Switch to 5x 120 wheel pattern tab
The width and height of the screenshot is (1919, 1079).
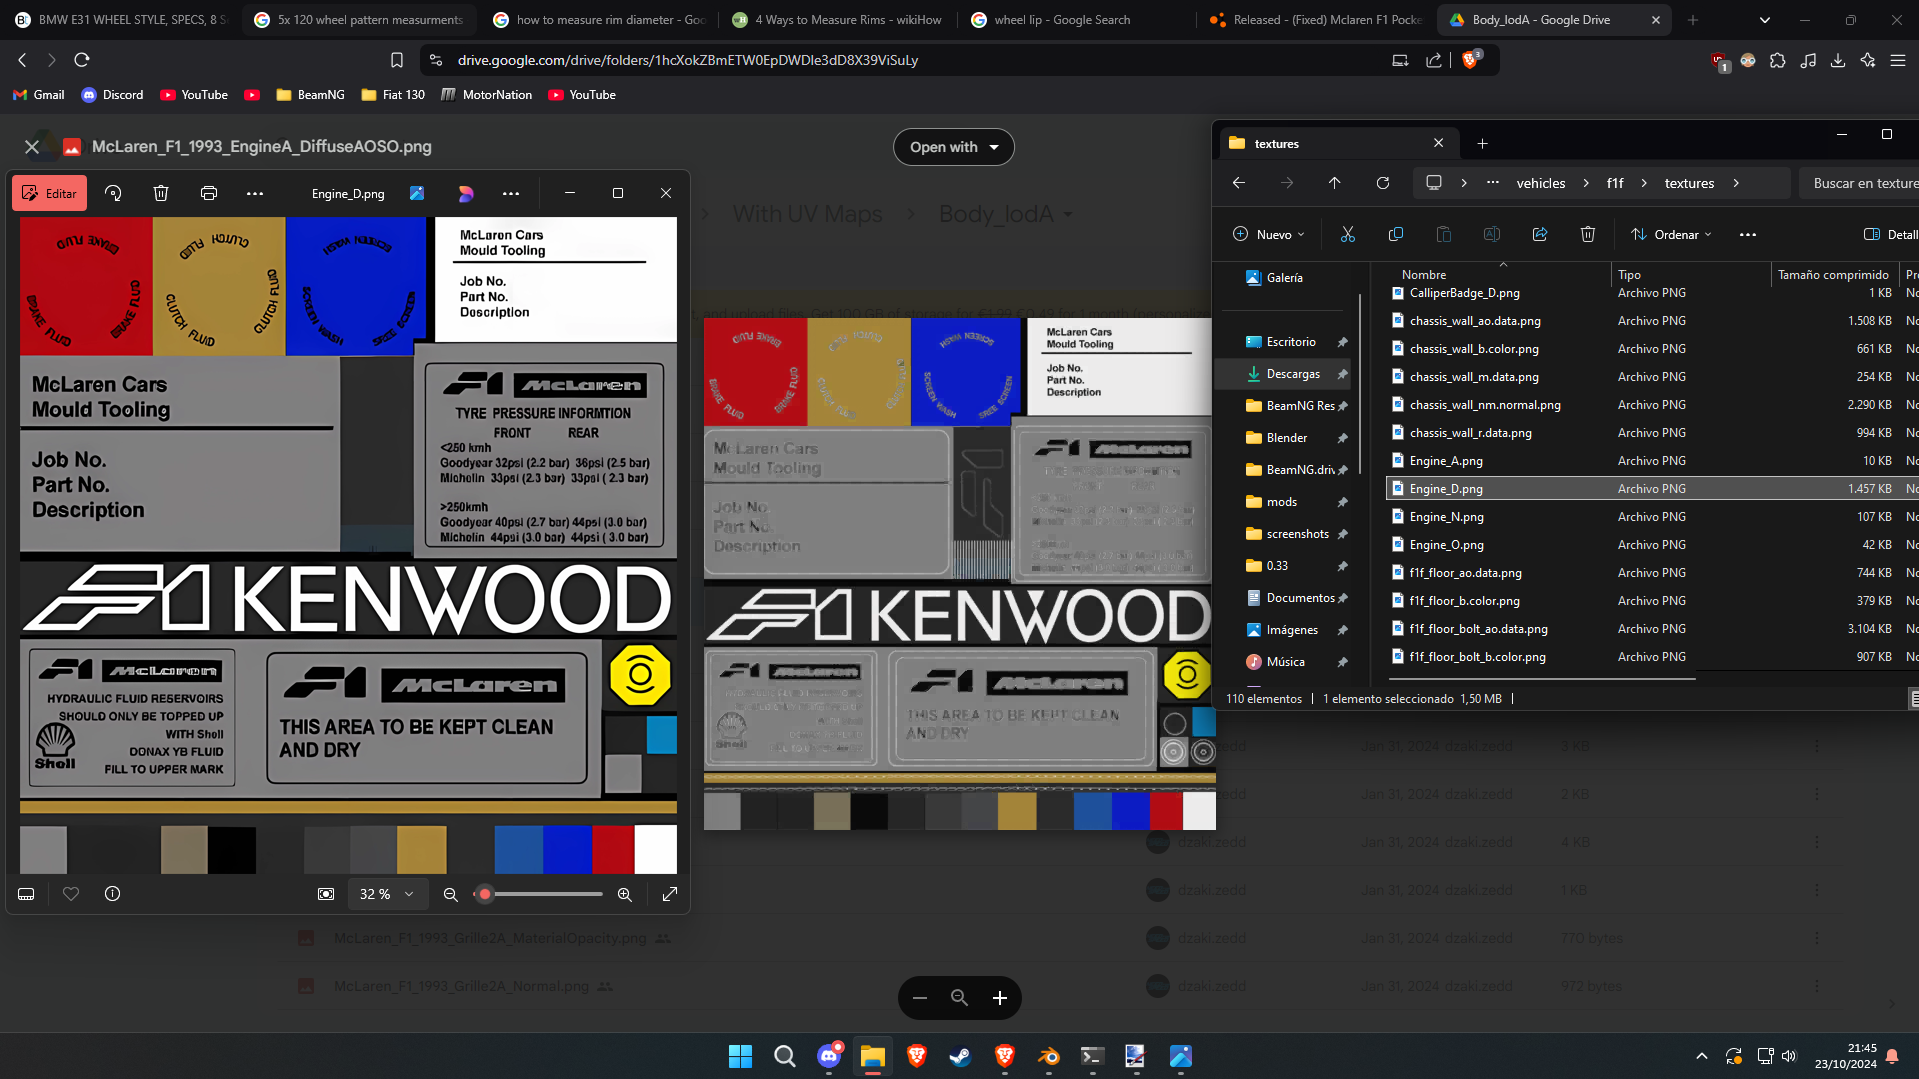point(360,20)
